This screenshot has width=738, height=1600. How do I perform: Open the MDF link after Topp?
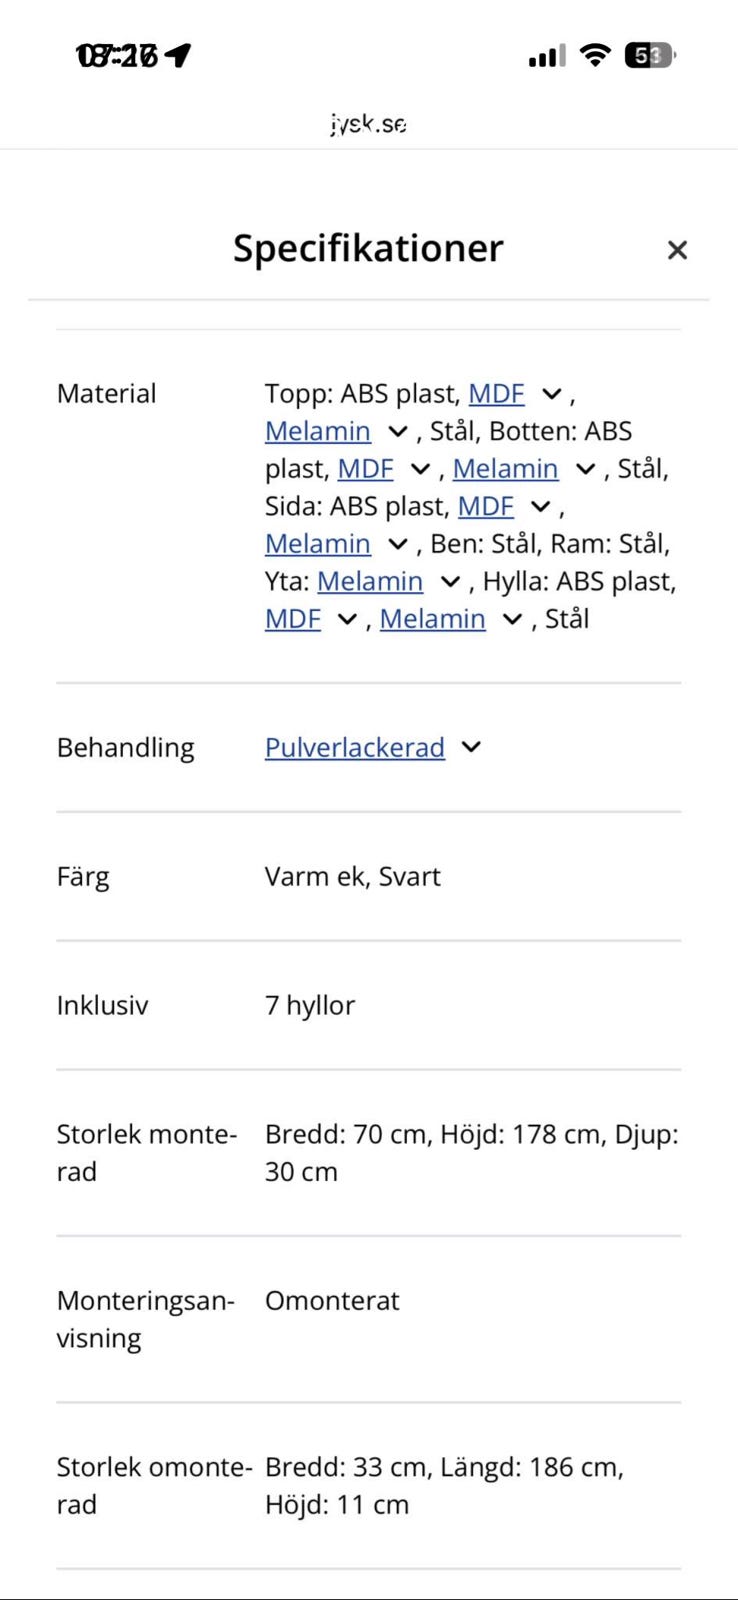(496, 394)
